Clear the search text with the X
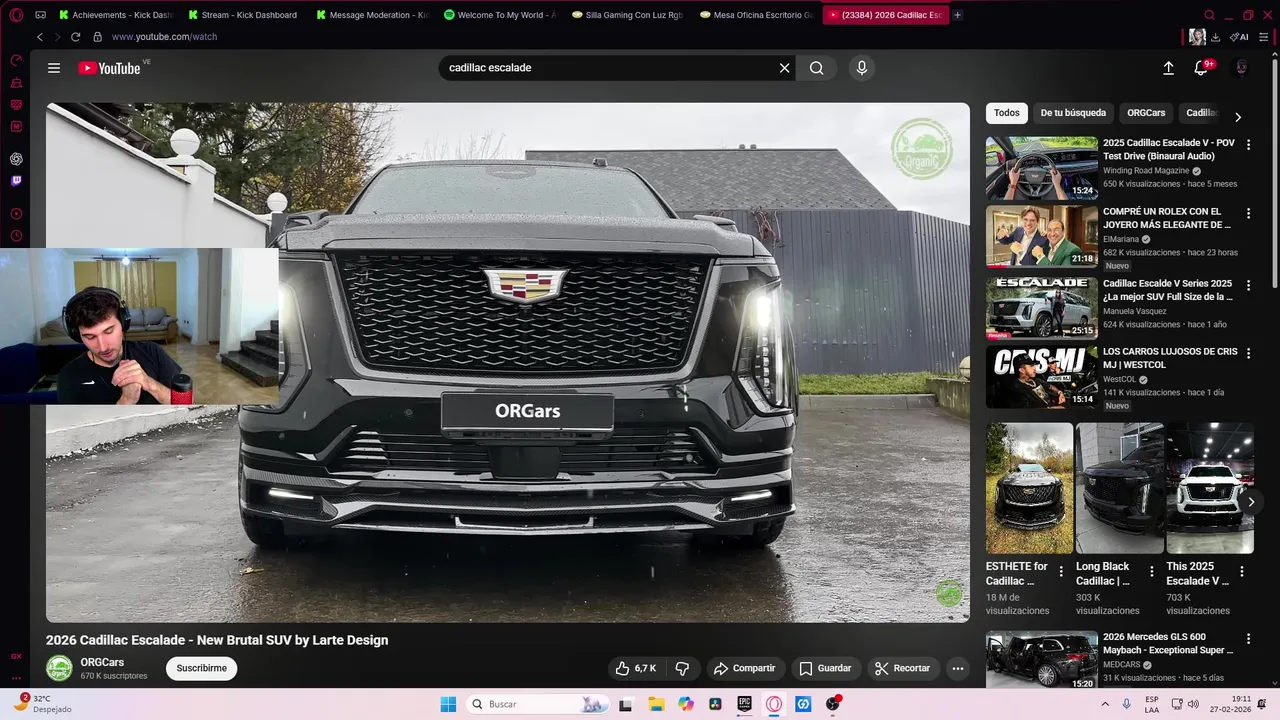Screen dimensions: 1280x720 point(785,68)
